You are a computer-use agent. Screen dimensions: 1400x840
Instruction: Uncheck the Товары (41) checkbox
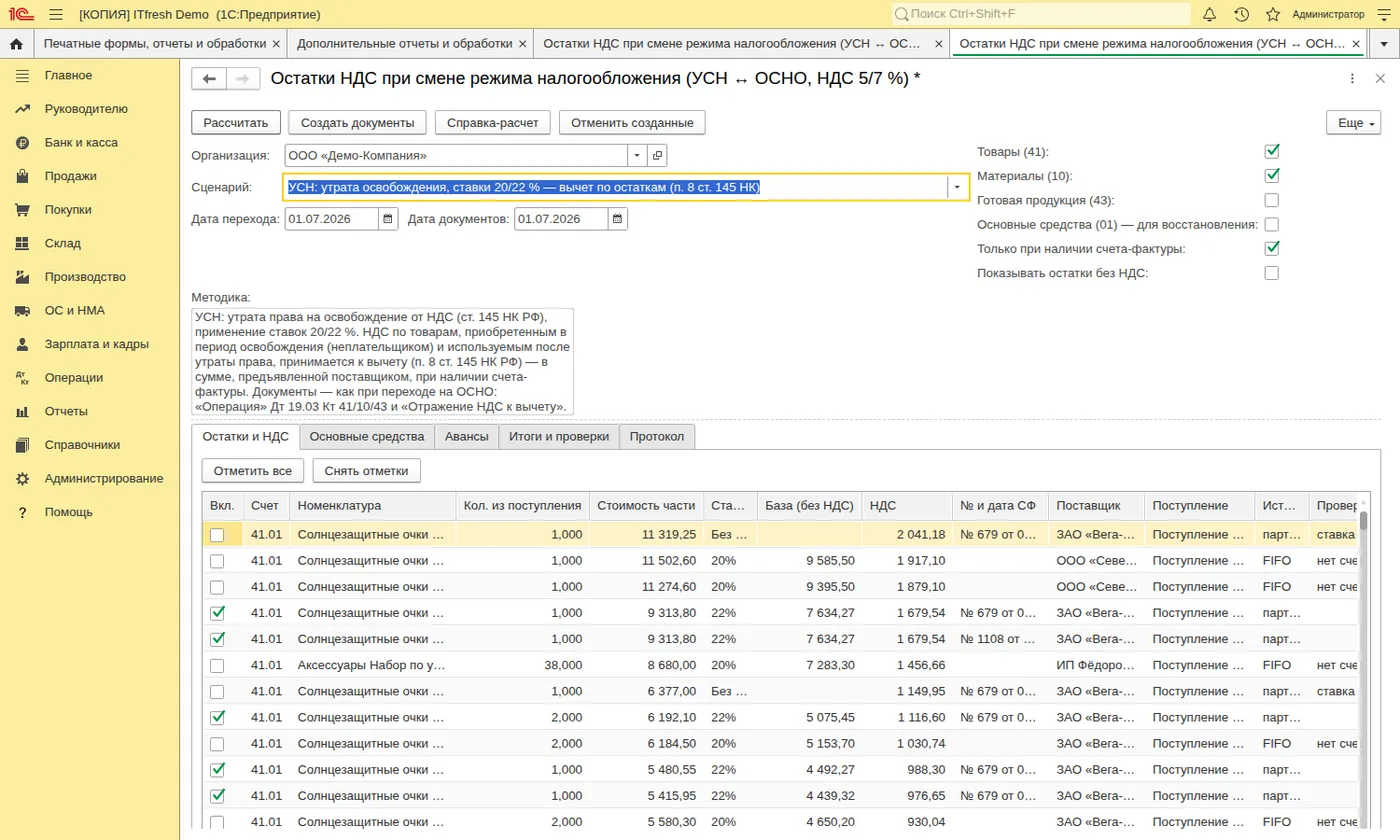tap(1272, 152)
